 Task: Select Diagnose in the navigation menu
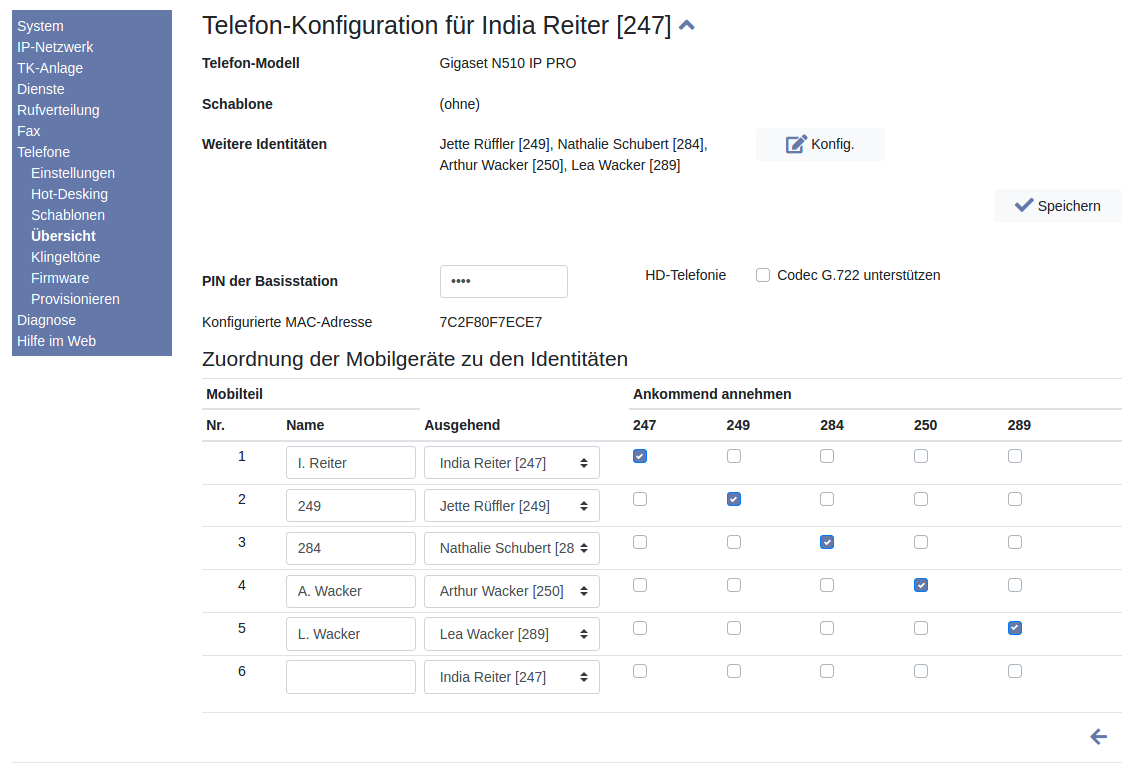coord(46,320)
